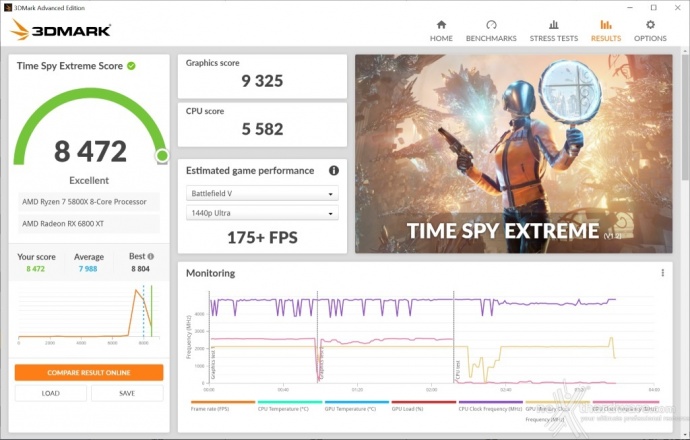Toggle the GPU Temperature legend
Image resolution: width=690 pixels, height=440 pixels.
coord(356,406)
